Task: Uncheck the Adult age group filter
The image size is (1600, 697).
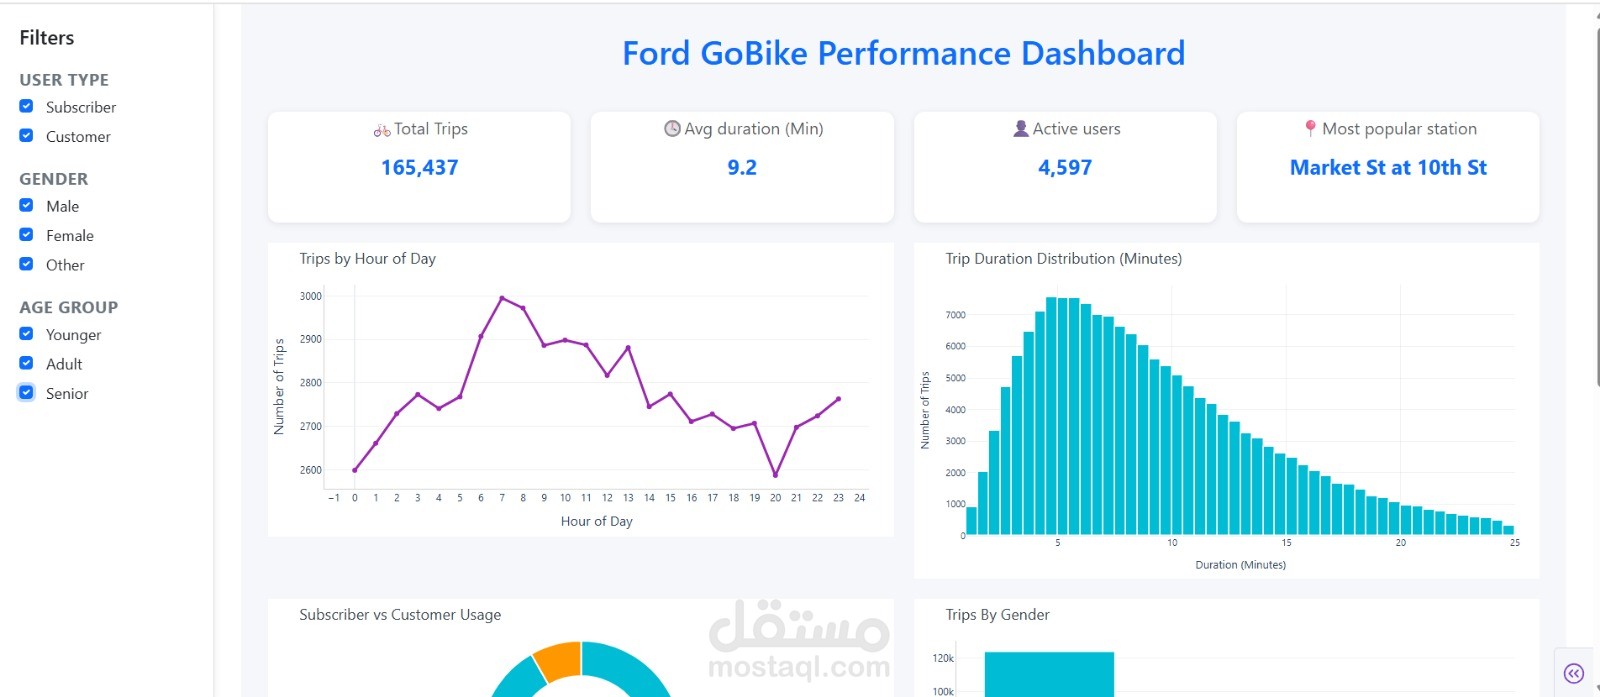Action: pos(25,363)
